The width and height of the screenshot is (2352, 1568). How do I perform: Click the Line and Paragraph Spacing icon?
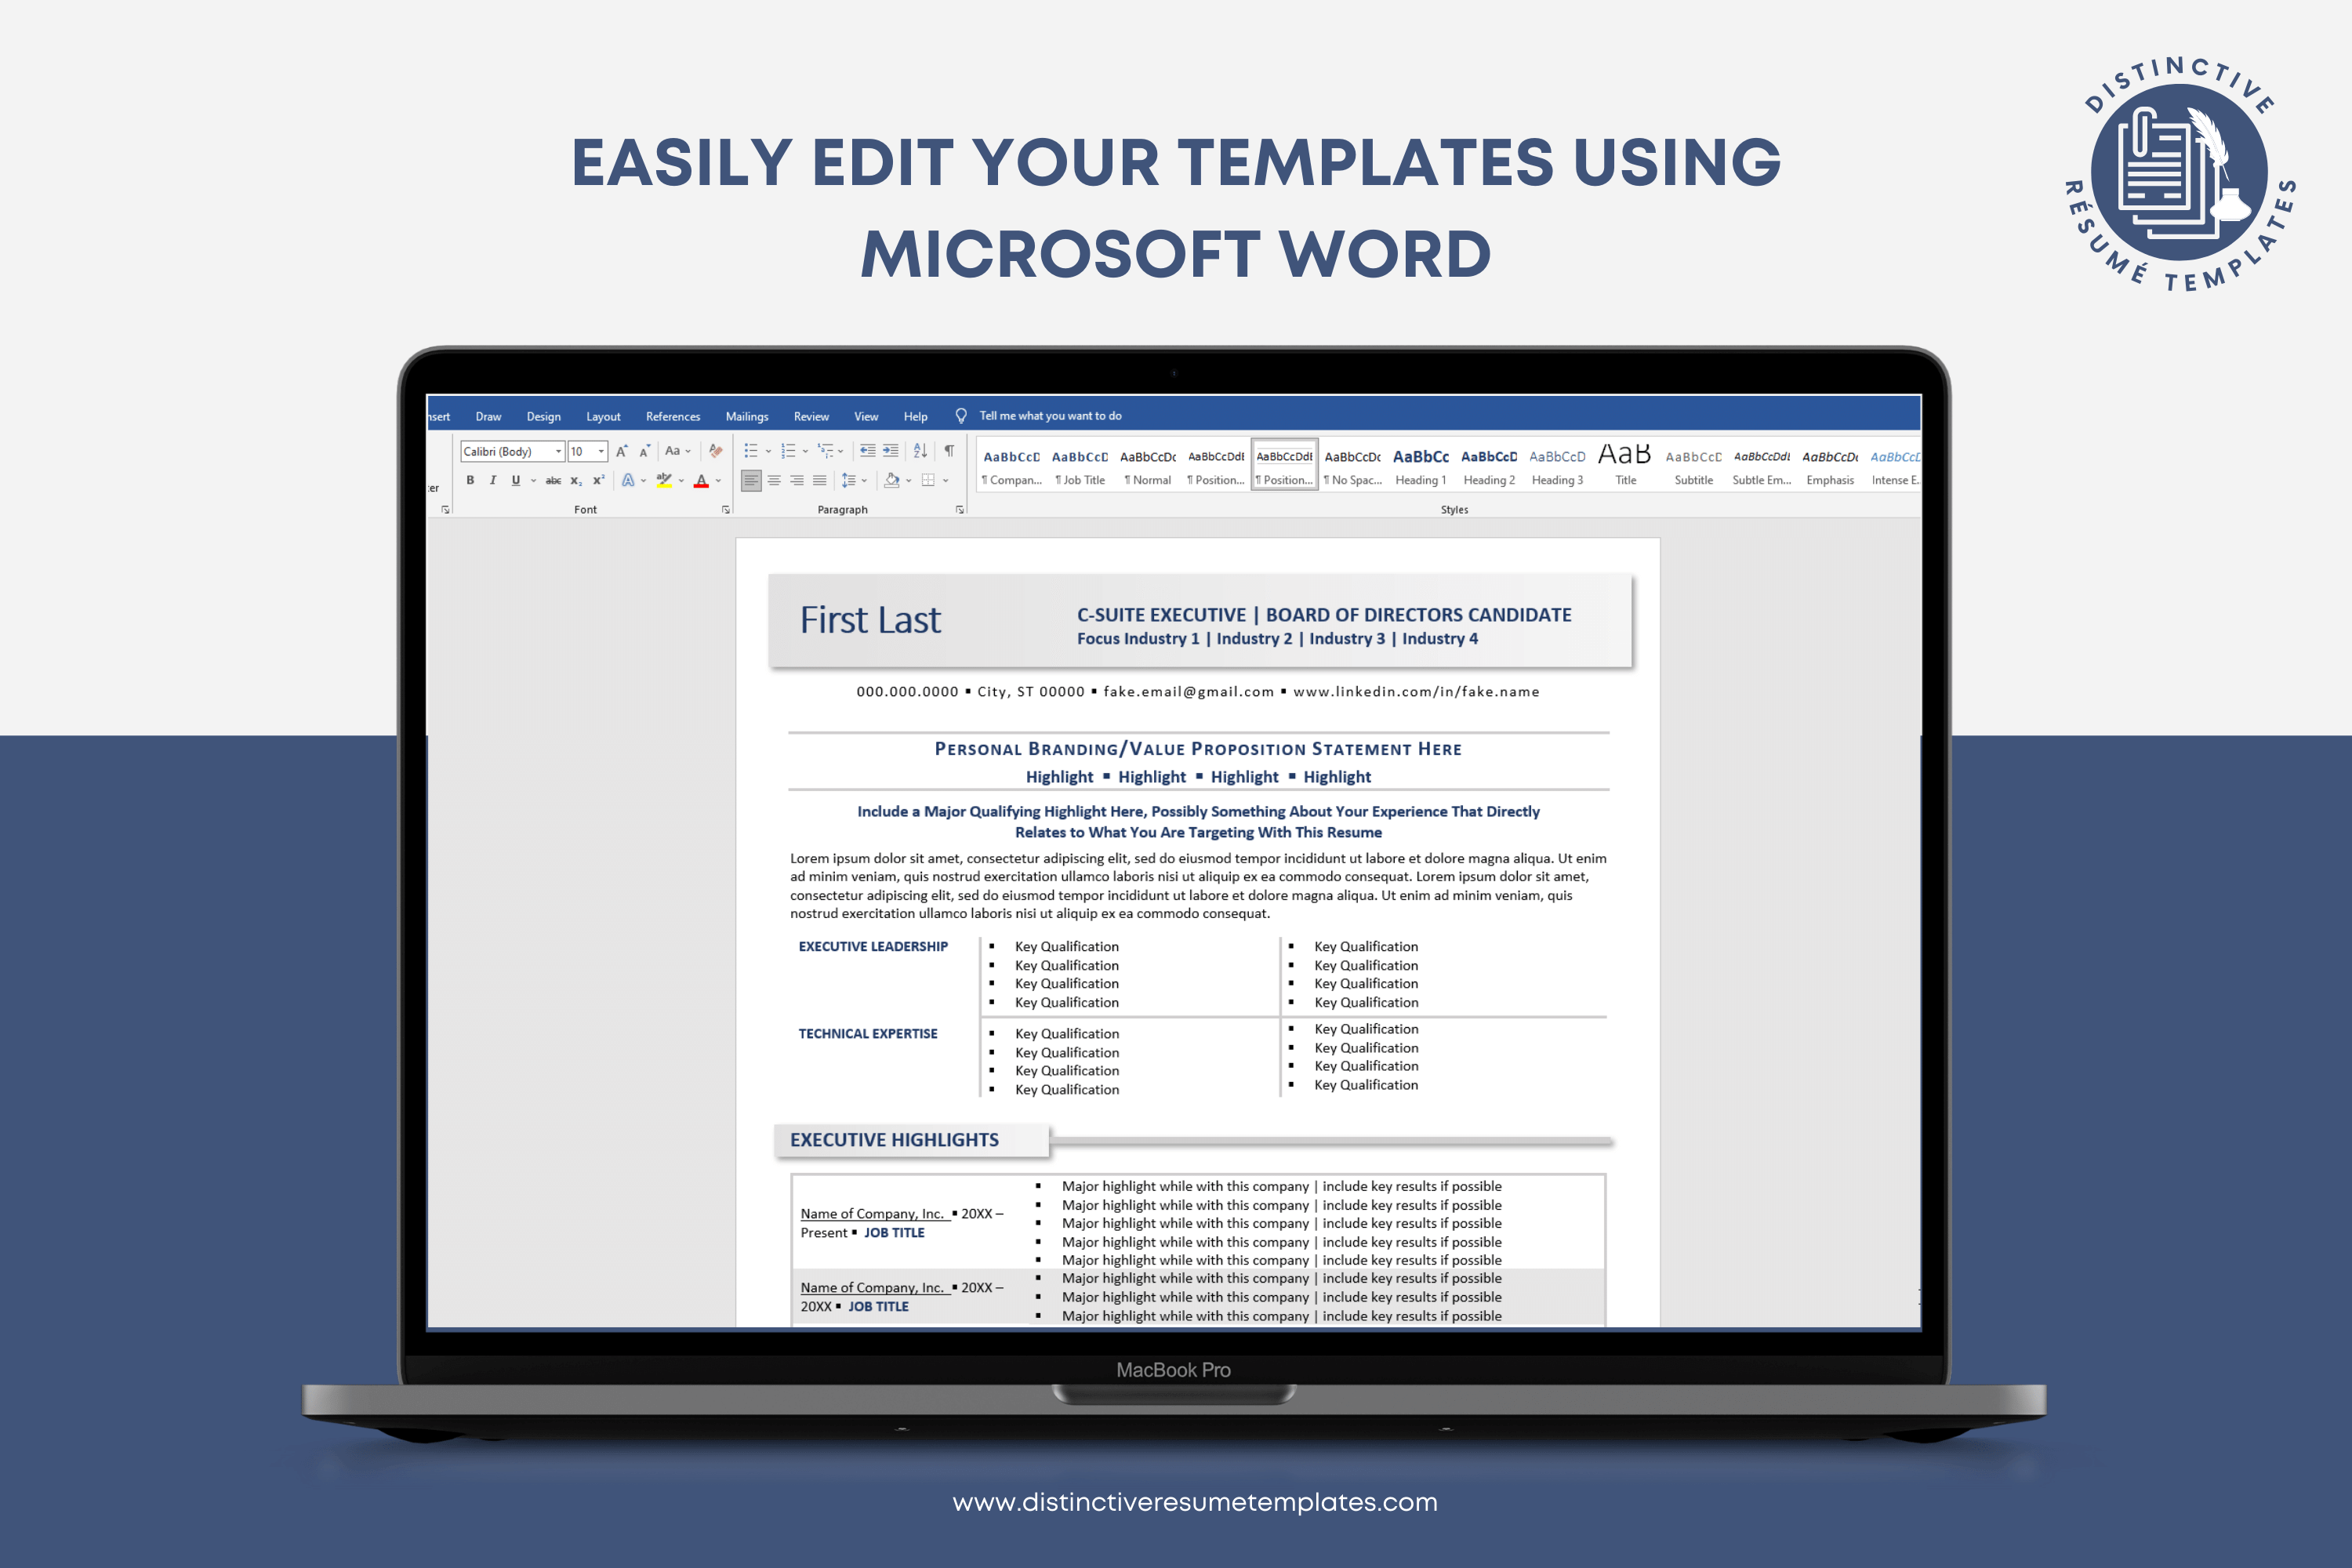[x=848, y=480]
